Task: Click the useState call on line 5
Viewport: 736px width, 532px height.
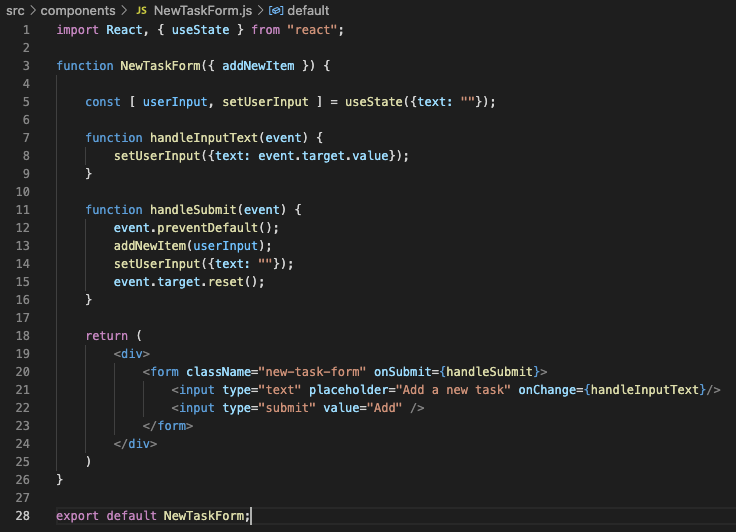Action: tap(374, 102)
